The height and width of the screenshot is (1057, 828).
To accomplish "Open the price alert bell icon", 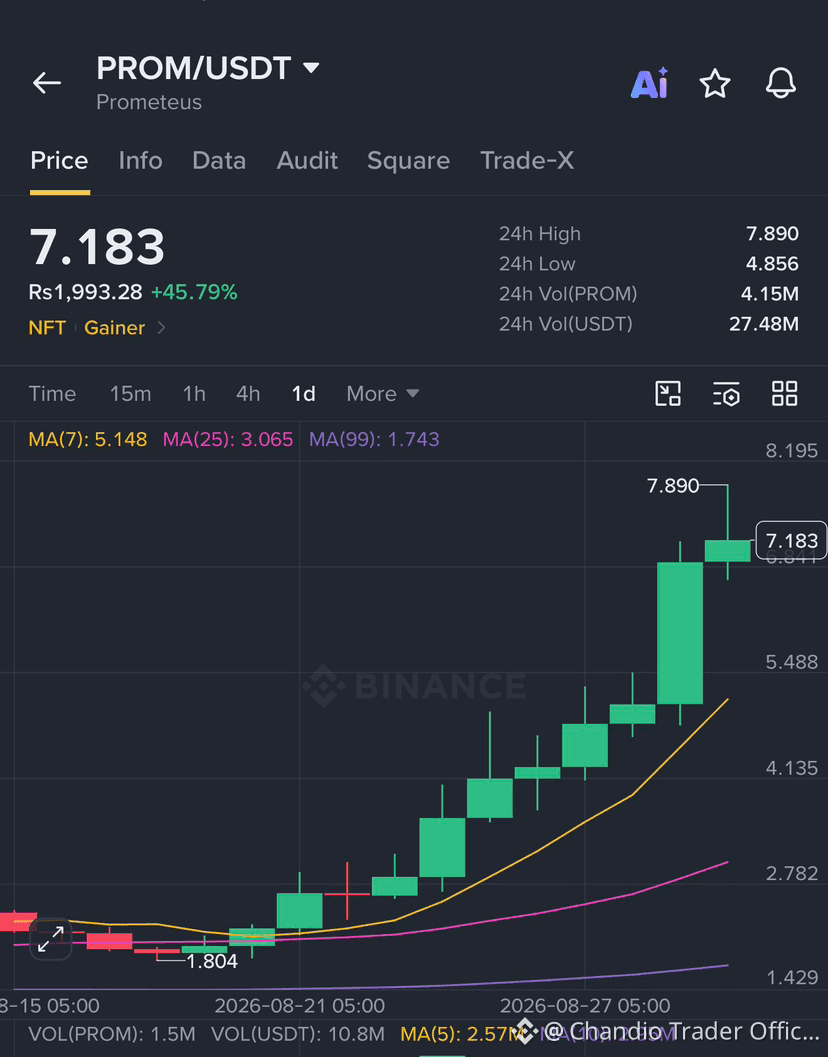I will (781, 83).
